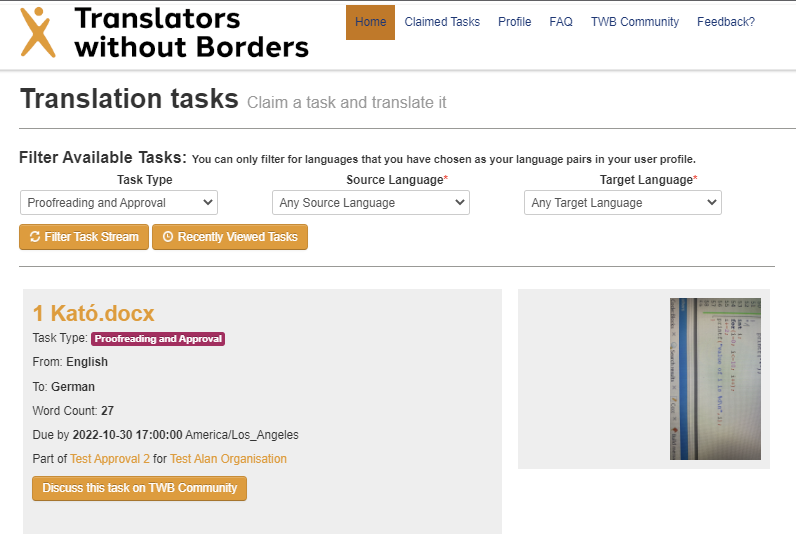Click the clock icon in Recently Viewed Tasks
796x535 pixels.
point(168,237)
